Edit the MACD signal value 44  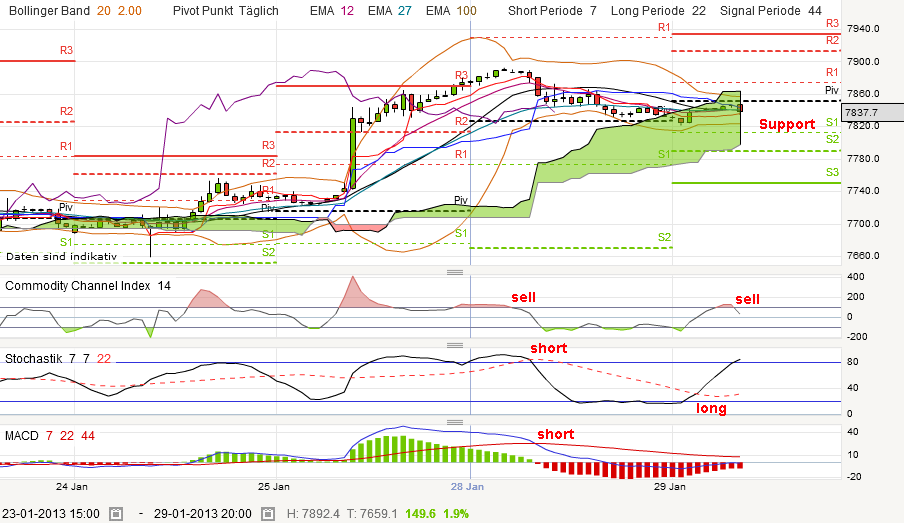pos(88,435)
